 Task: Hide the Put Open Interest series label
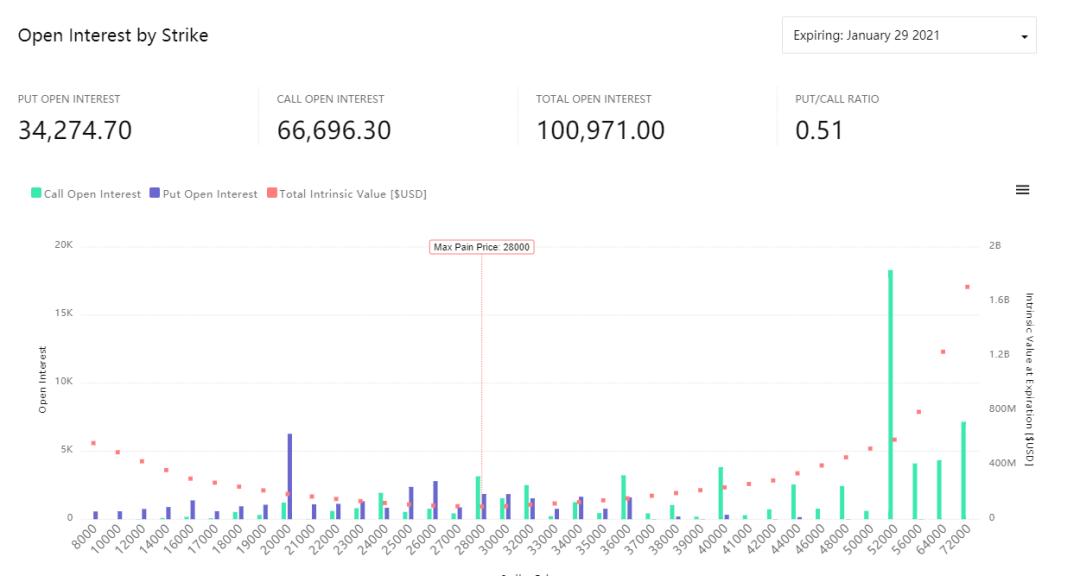click(x=210, y=194)
